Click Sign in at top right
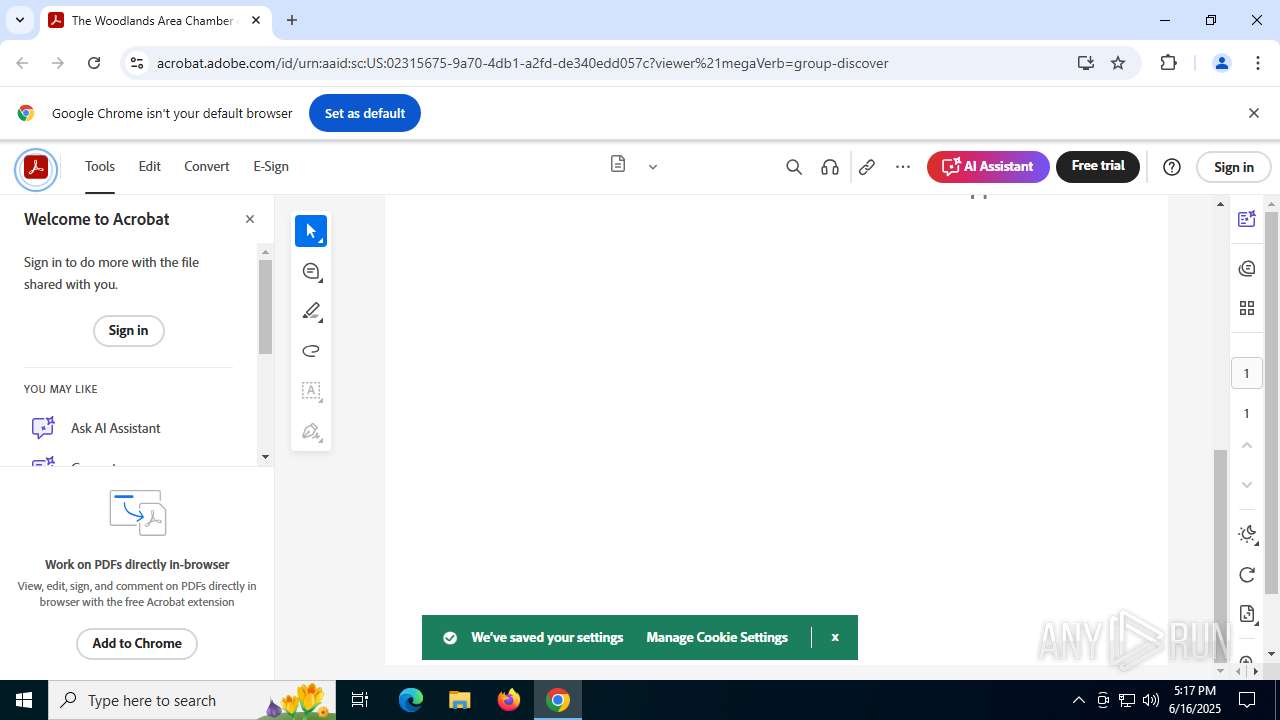This screenshot has width=1280, height=720. tap(1234, 167)
